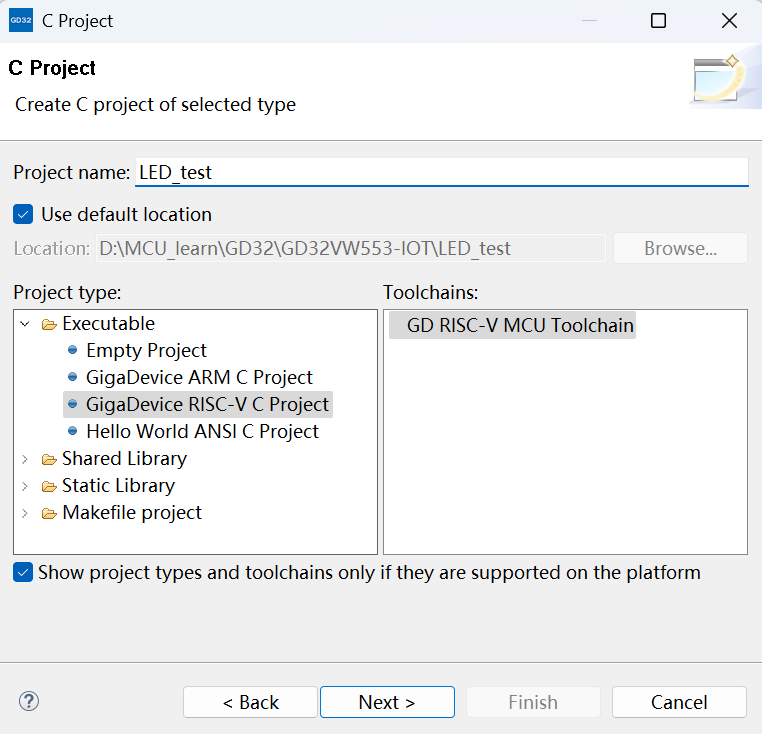The width and height of the screenshot is (762, 734).
Task: Select GigaDevice ARM C Project
Action: [x=199, y=378]
